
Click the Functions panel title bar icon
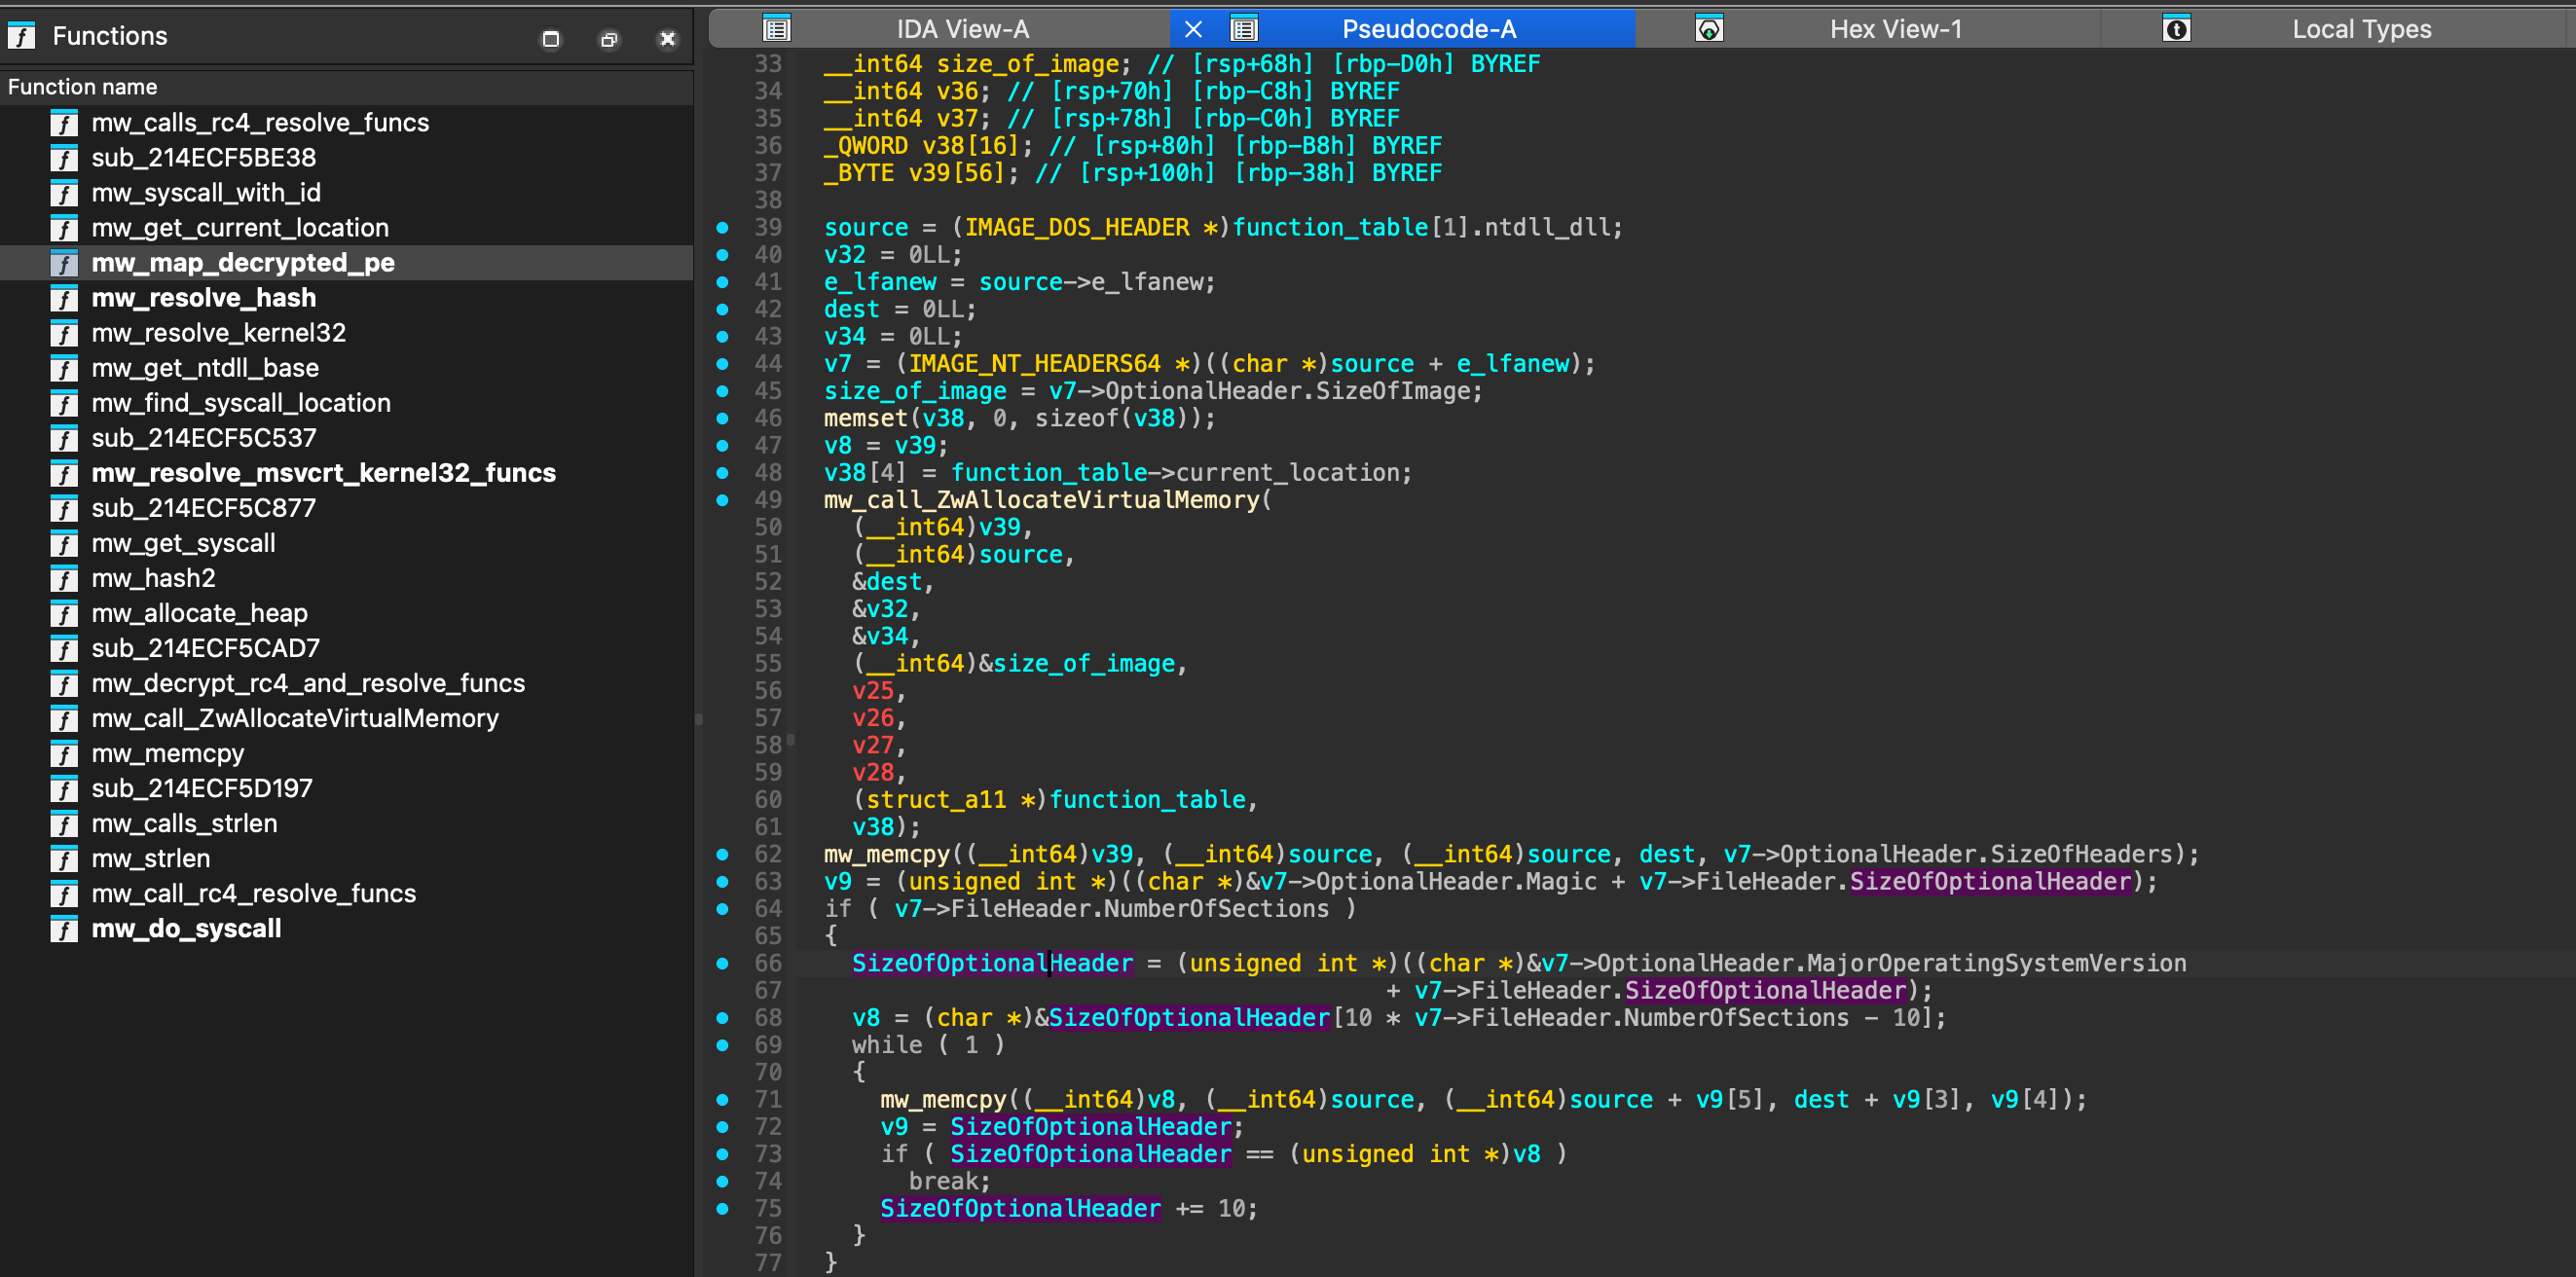20,36
